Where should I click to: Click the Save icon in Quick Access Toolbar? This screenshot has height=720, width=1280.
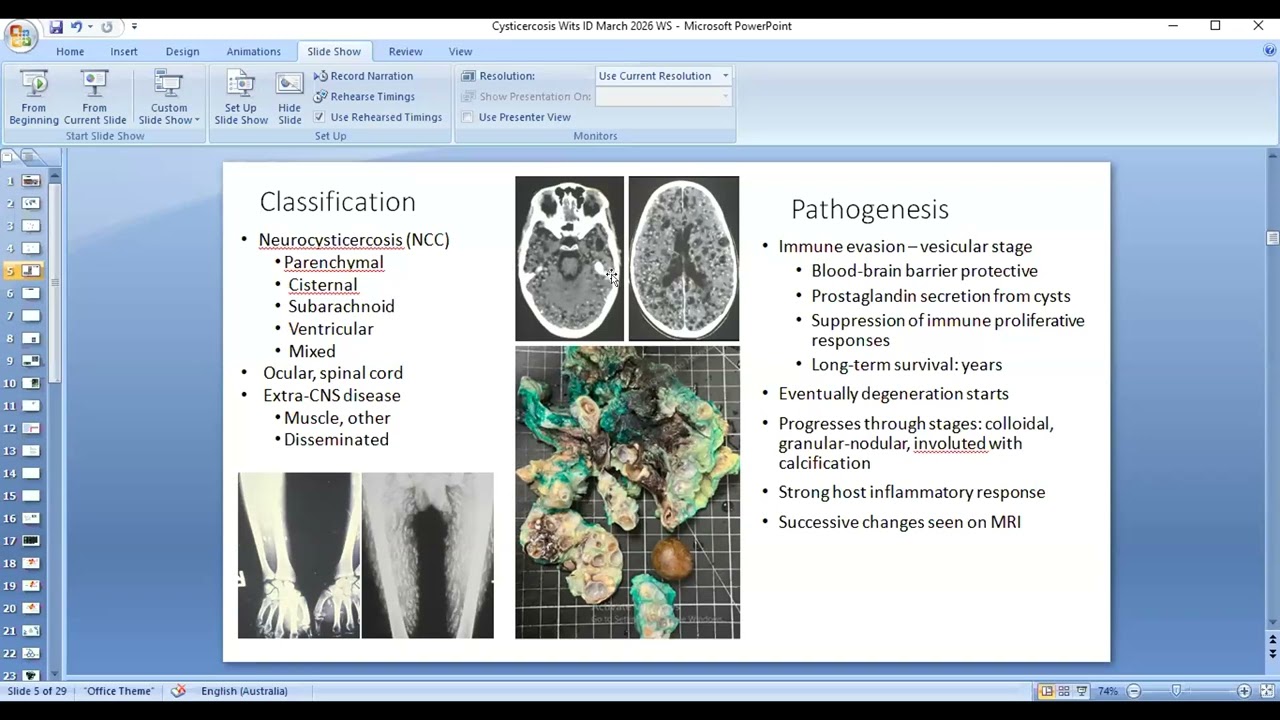(x=56, y=27)
